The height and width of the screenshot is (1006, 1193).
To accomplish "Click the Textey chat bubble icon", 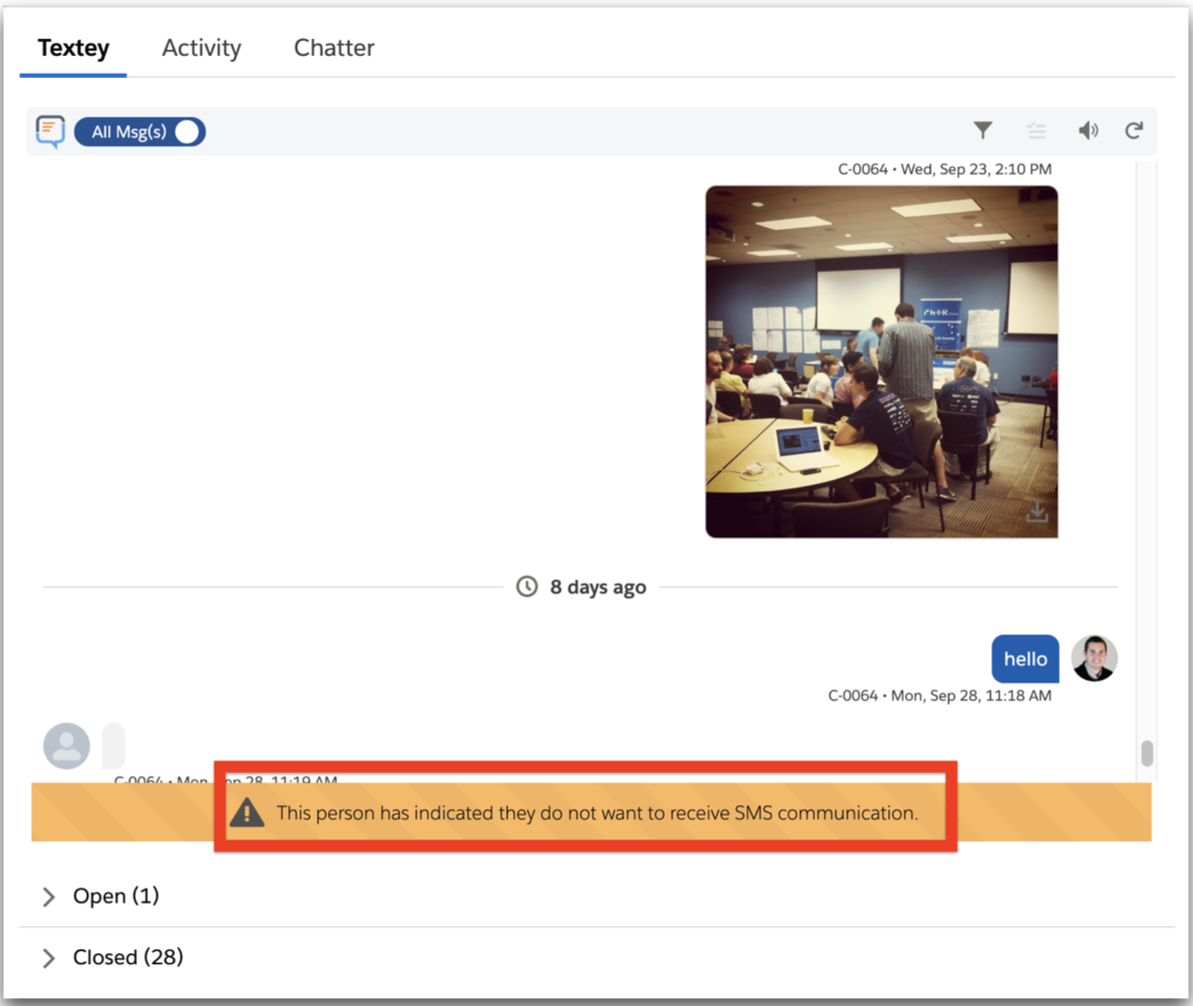I will point(51,132).
